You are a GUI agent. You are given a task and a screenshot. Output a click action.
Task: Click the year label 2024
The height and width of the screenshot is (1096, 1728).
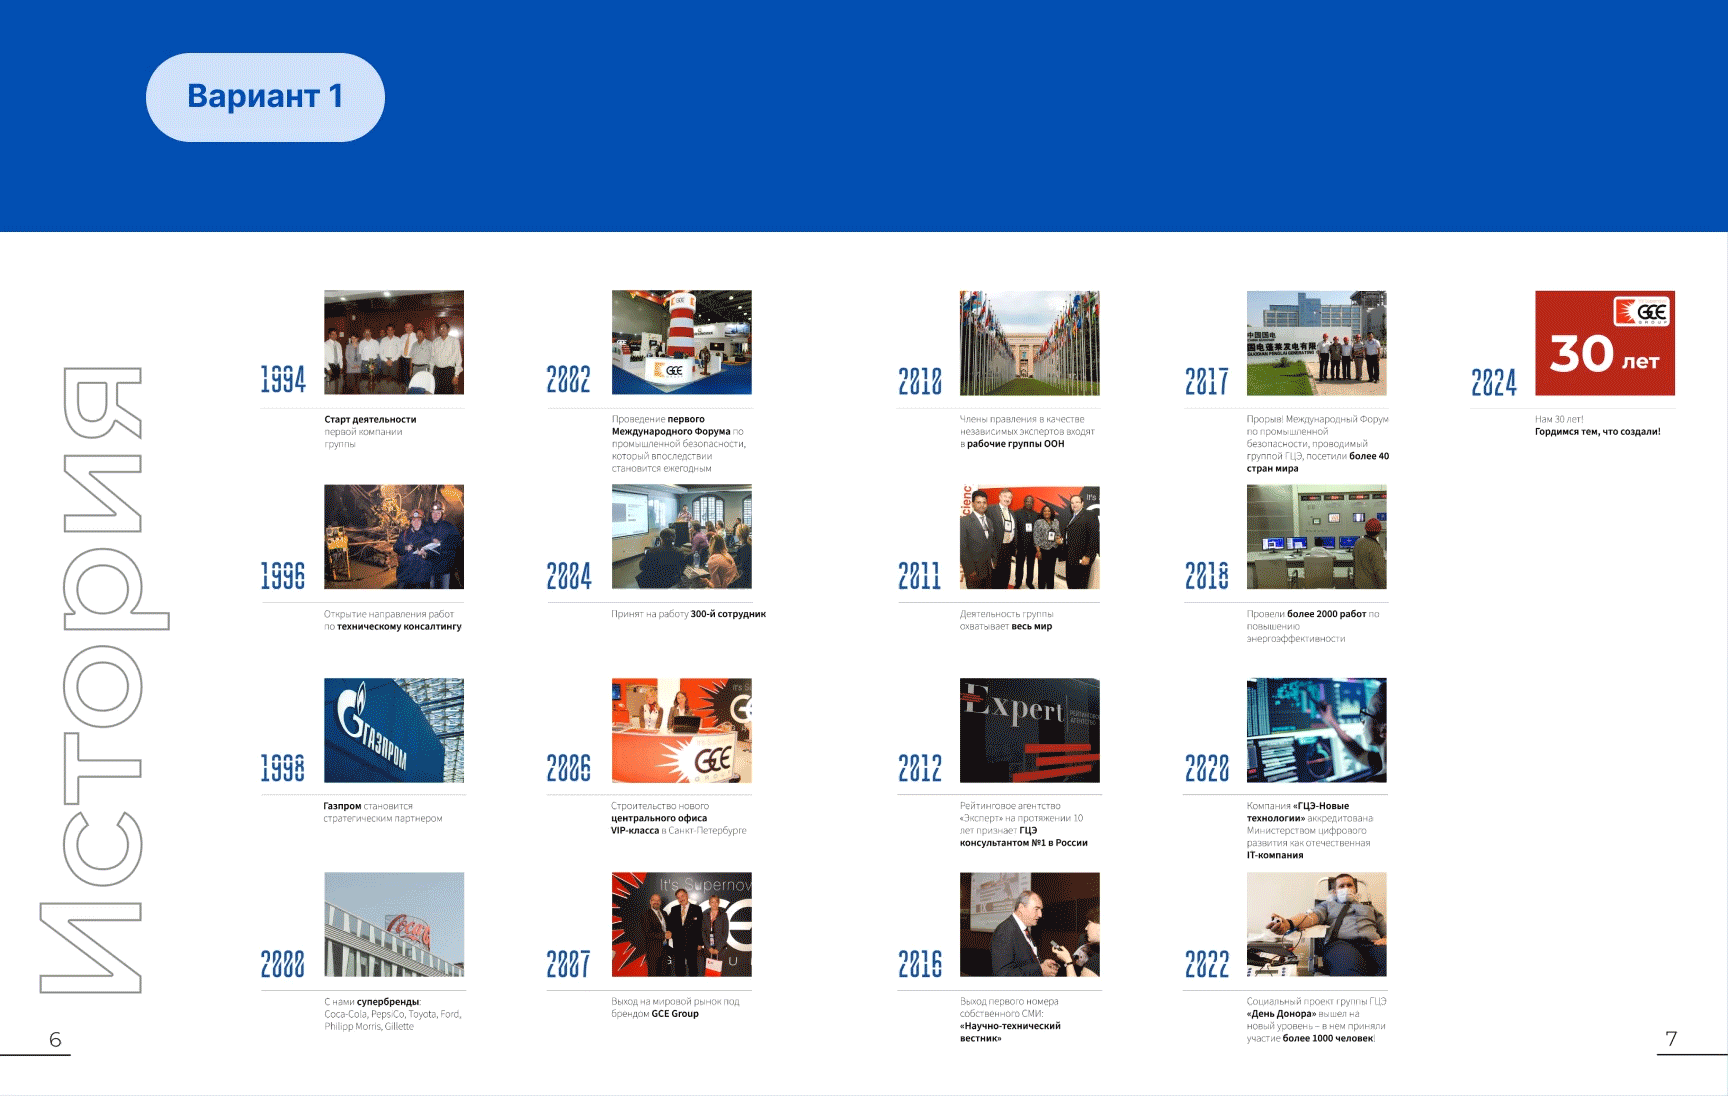coord(1494,381)
